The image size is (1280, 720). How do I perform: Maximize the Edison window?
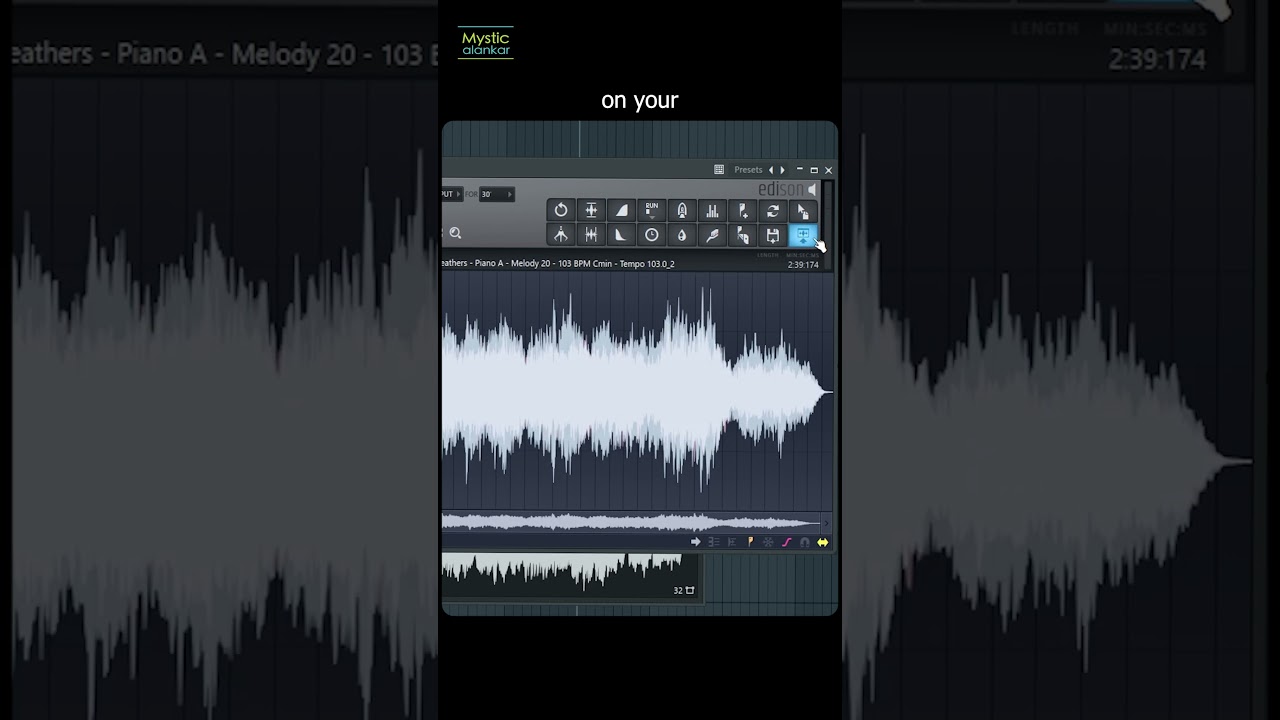click(x=814, y=170)
